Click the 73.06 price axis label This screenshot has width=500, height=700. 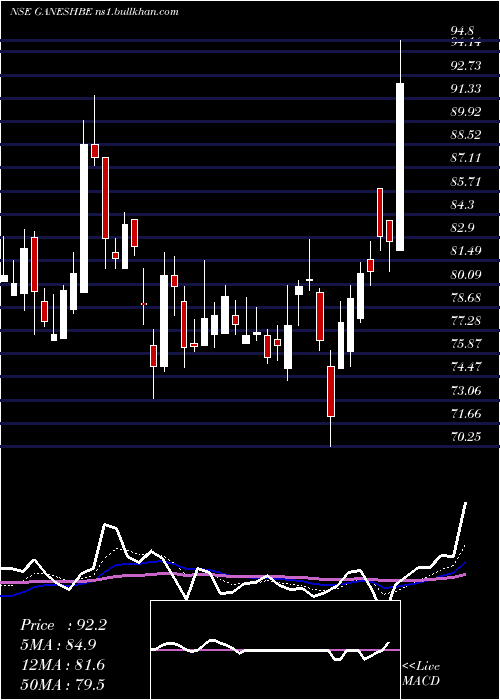point(466,391)
